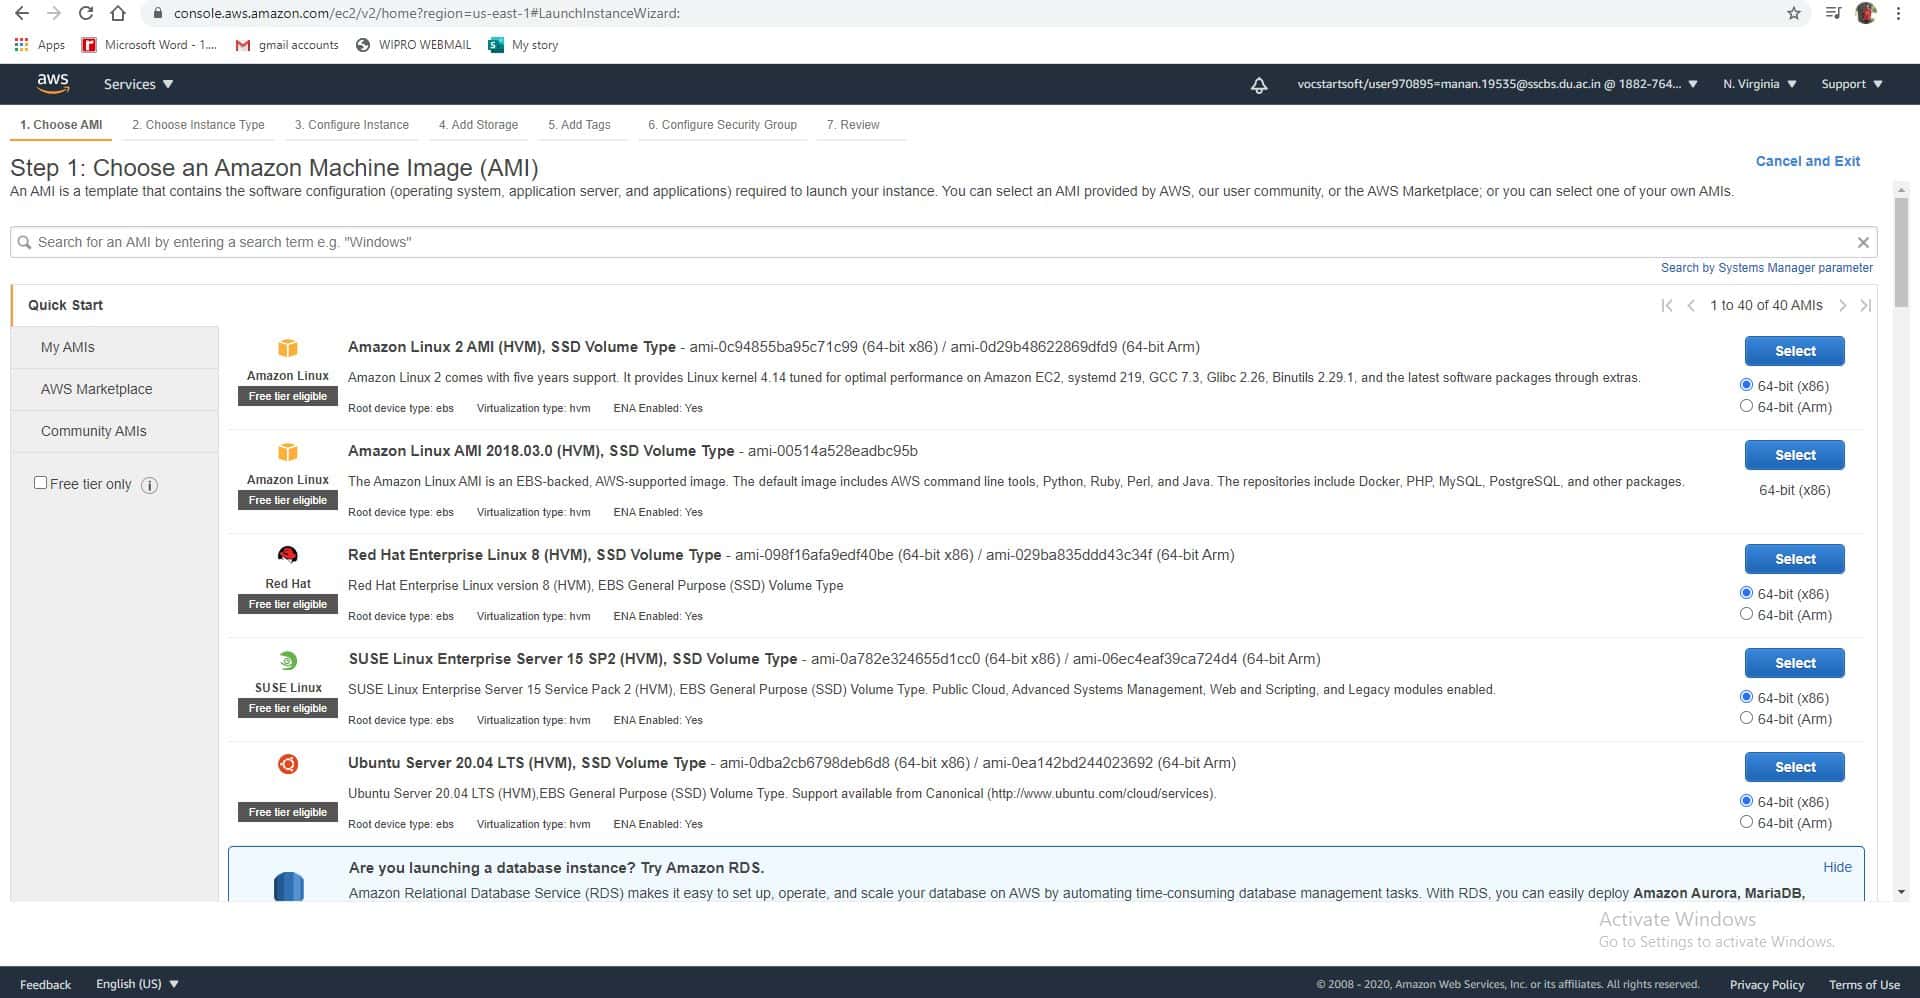Reload the page with the refresh icon
The width and height of the screenshot is (1920, 998).
pos(86,13)
